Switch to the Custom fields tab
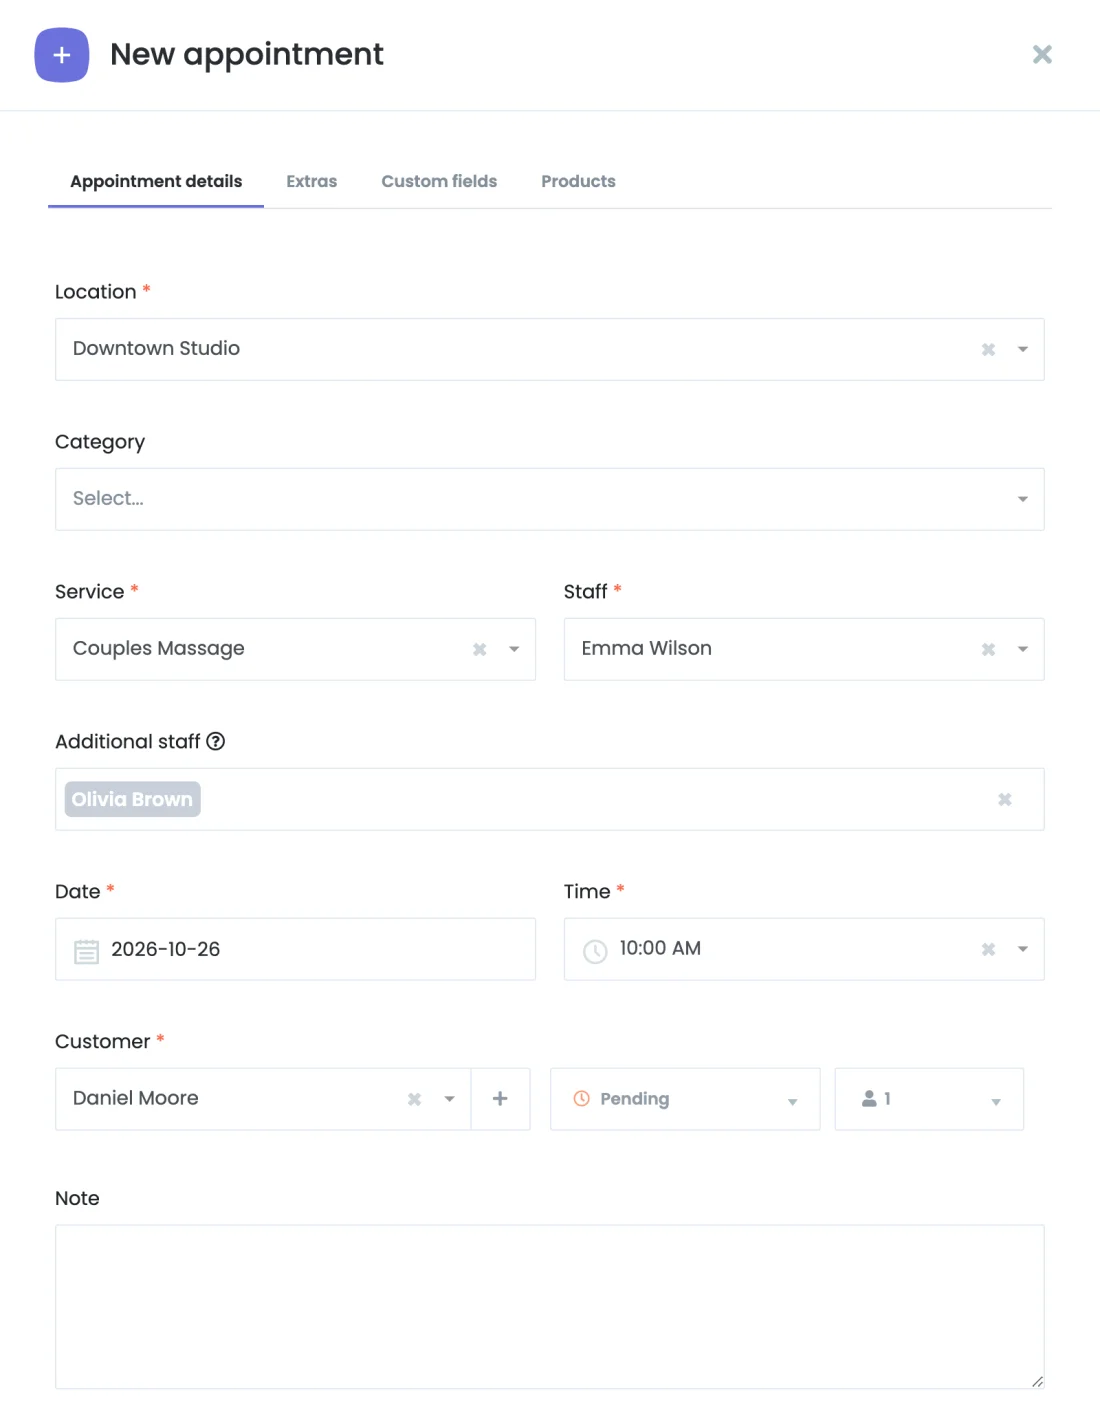The width and height of the screenshot is (1100, 1410). point(439,181)
